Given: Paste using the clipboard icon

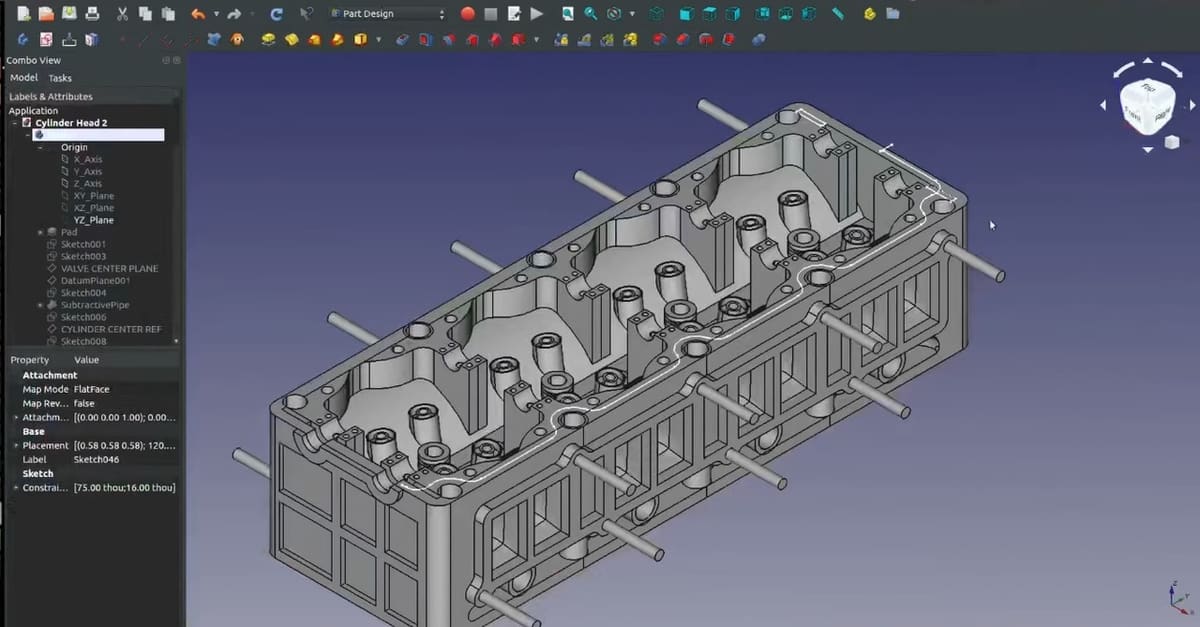Looking at the screenshot, I should click(x=167, y=14).
